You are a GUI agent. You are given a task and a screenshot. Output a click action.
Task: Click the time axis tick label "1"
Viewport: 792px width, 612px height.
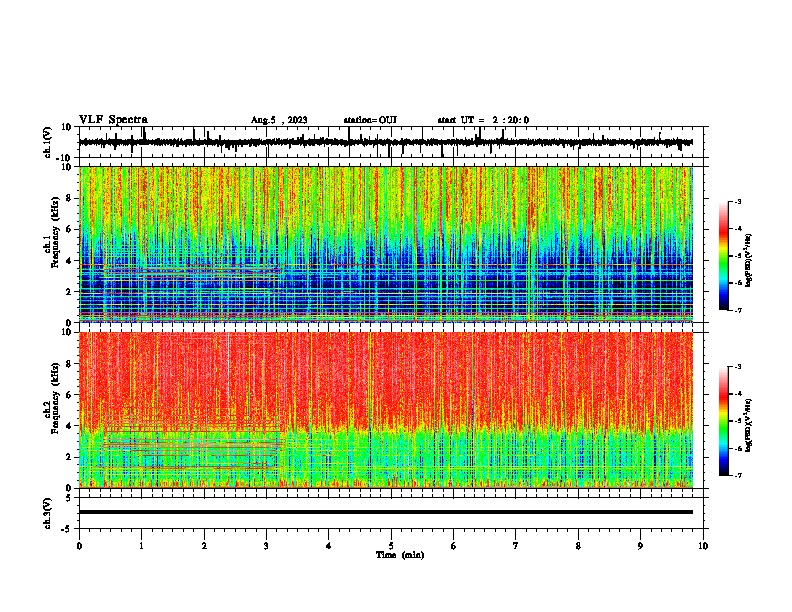(141, 546)
